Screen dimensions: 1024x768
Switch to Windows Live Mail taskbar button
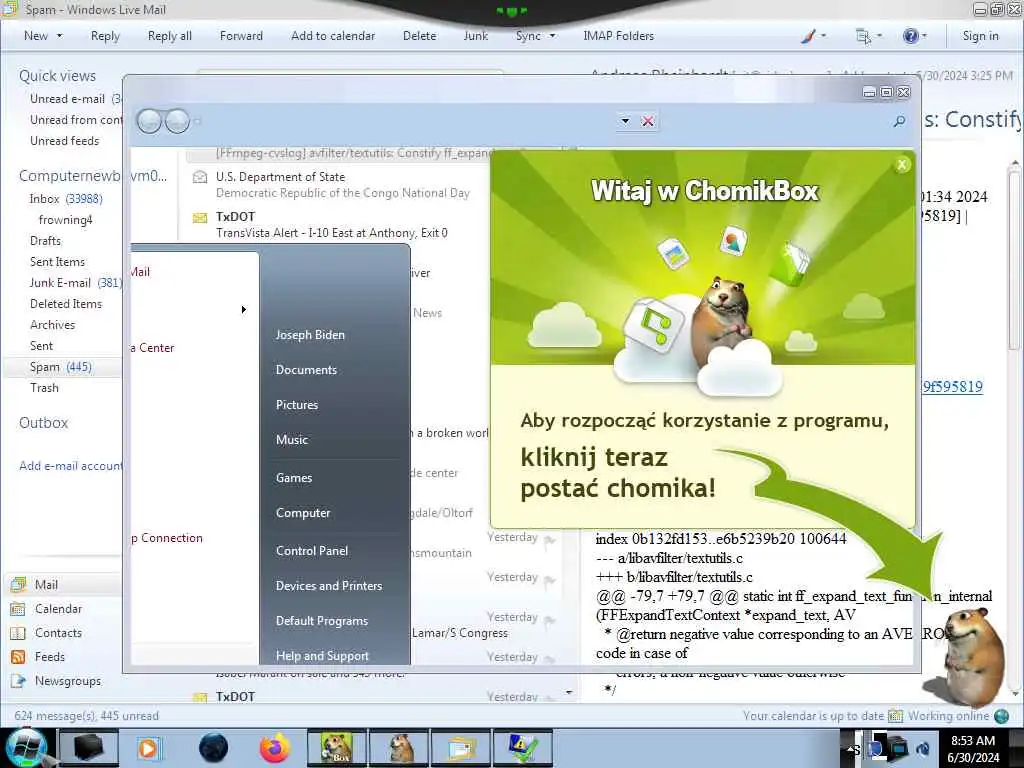pos(460,748)
